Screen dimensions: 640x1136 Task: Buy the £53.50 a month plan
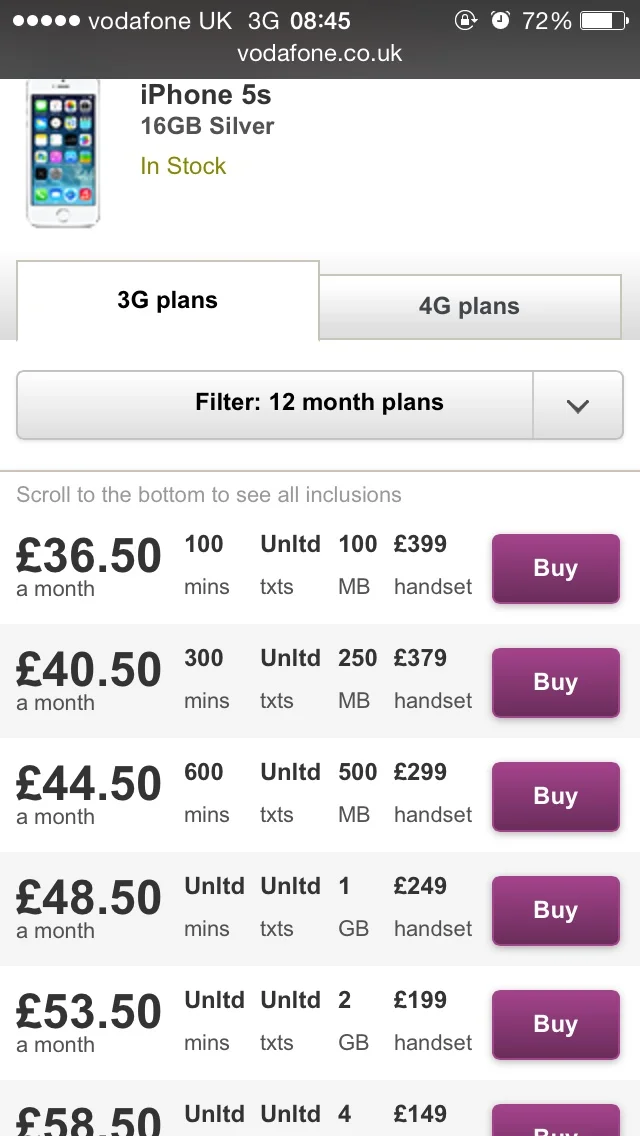pyautogui.click(x=556, y=1024)
